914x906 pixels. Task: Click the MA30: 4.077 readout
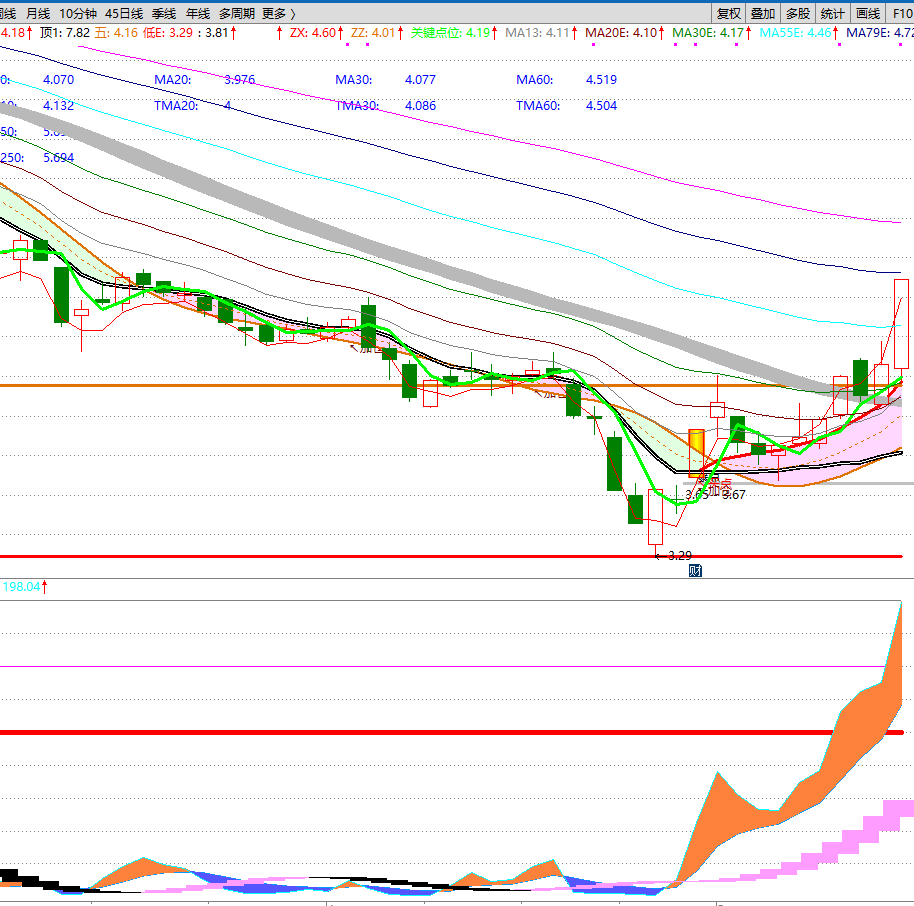385,79
